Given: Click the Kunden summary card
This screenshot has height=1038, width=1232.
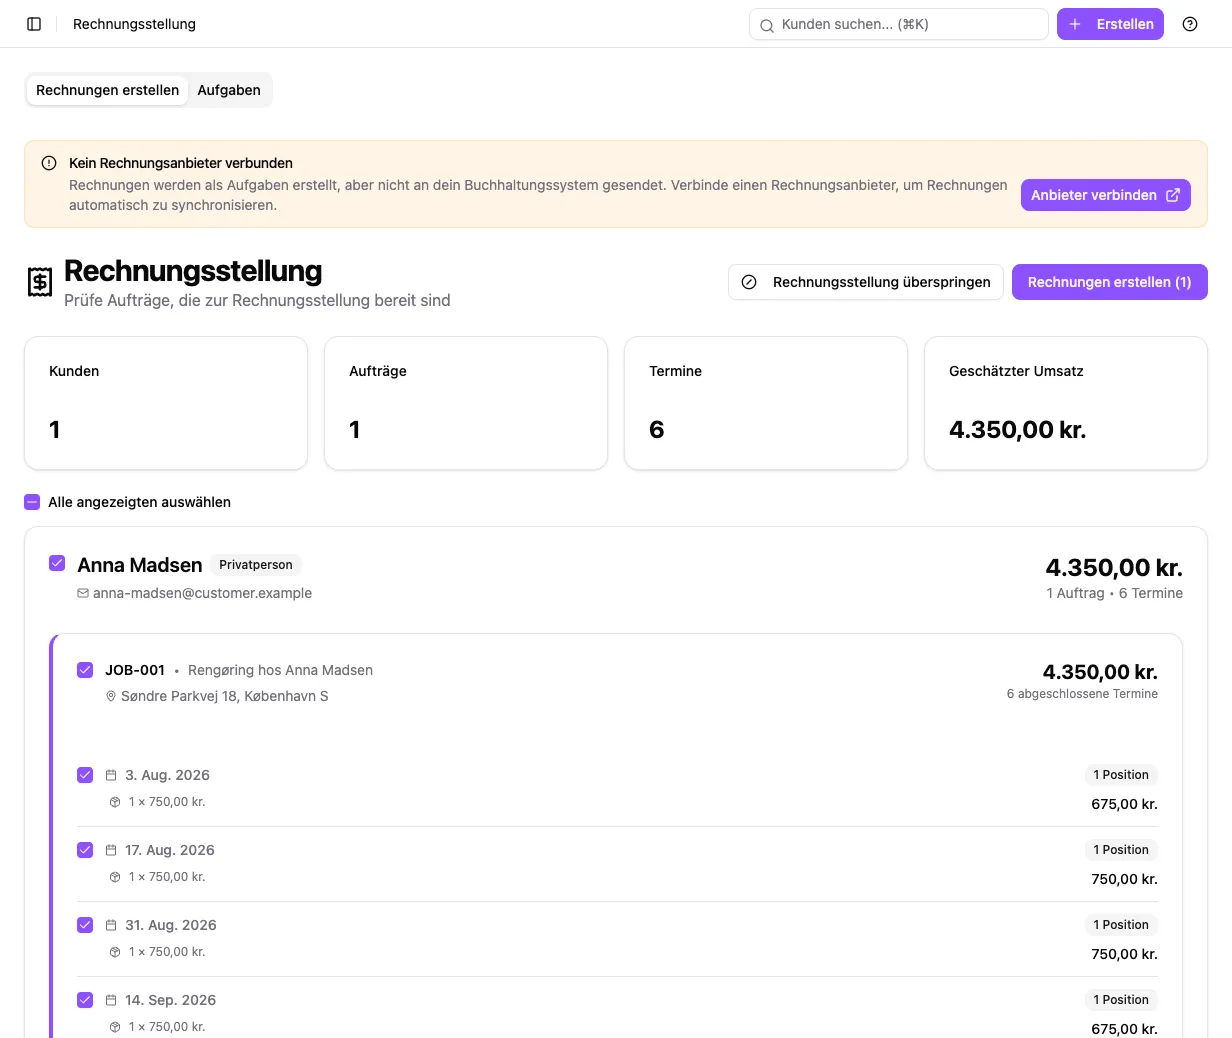Looking at the screenshot, I should pos(166,403).
